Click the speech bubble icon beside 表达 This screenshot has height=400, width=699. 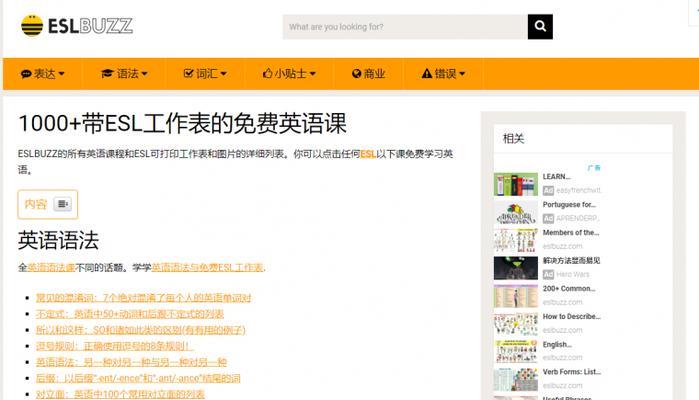(26, 74)
